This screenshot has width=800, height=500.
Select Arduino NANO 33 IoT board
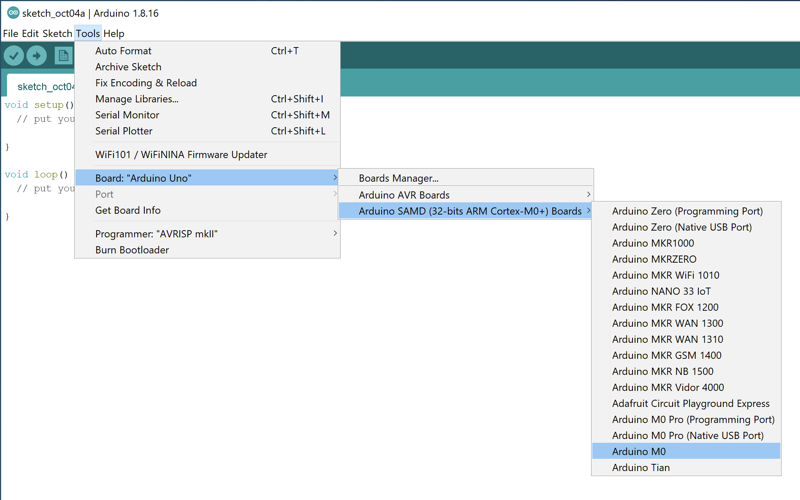coord(686,291)
